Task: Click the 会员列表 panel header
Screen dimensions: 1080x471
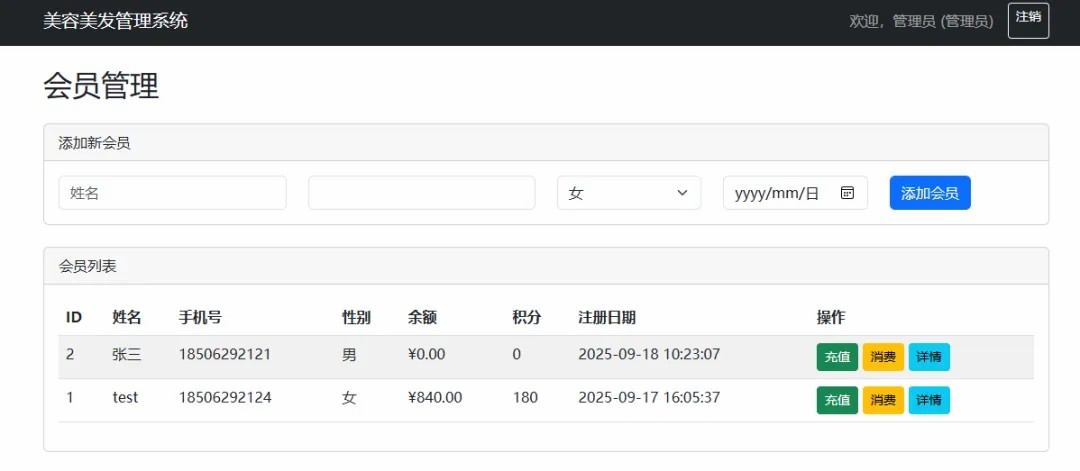Action: [x=88, y=266]
